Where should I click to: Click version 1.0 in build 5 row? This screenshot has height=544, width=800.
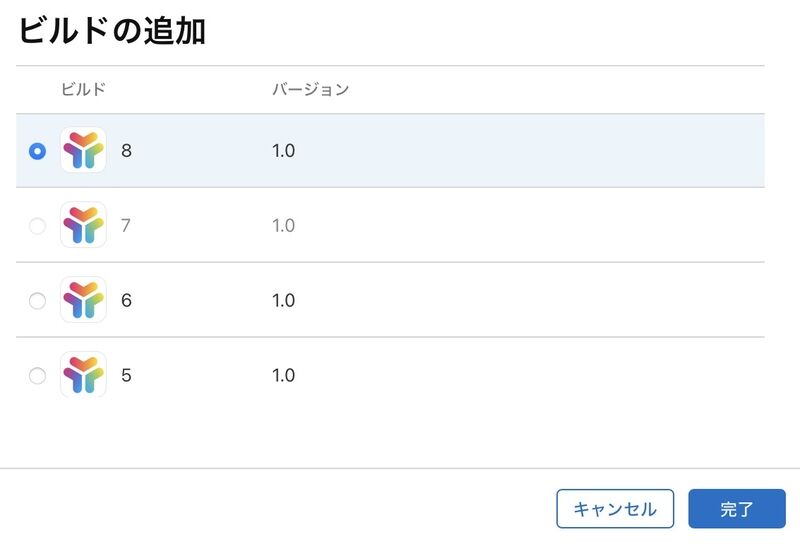pos(284,376)
